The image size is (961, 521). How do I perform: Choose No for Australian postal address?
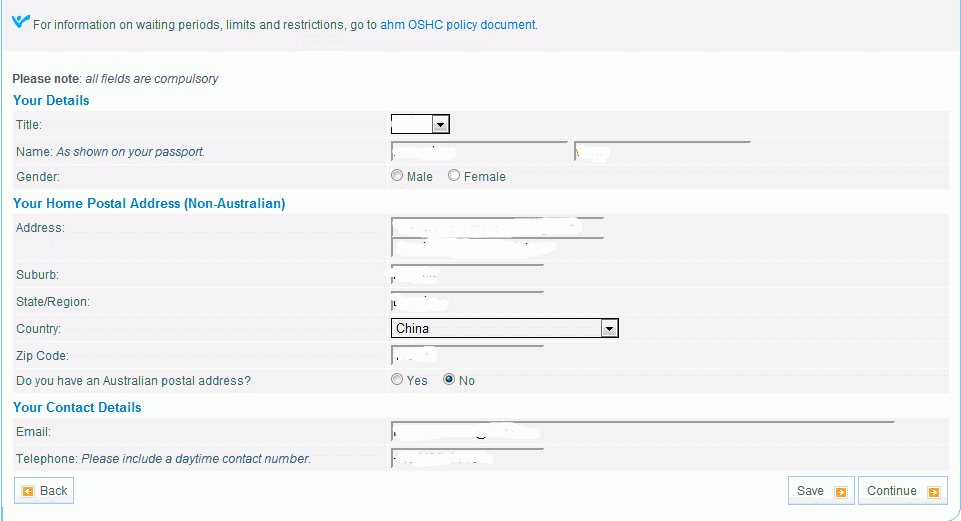tap(449, 380)
